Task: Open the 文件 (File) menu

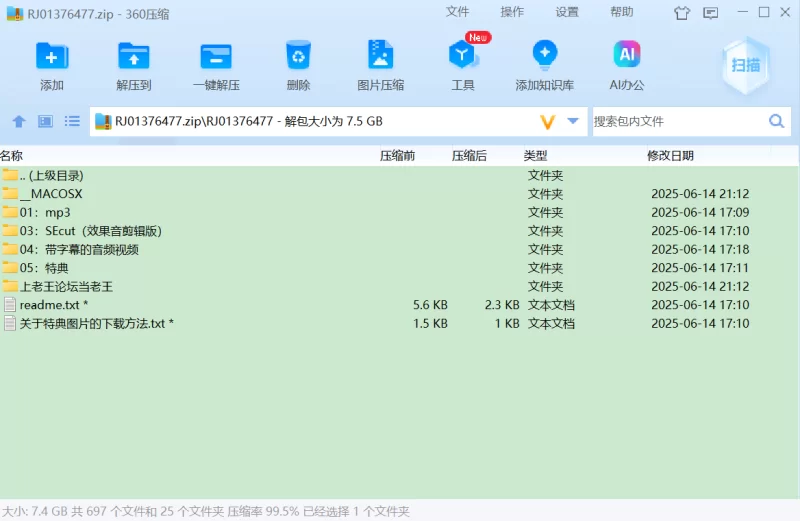Action: (x=457, y=12)
